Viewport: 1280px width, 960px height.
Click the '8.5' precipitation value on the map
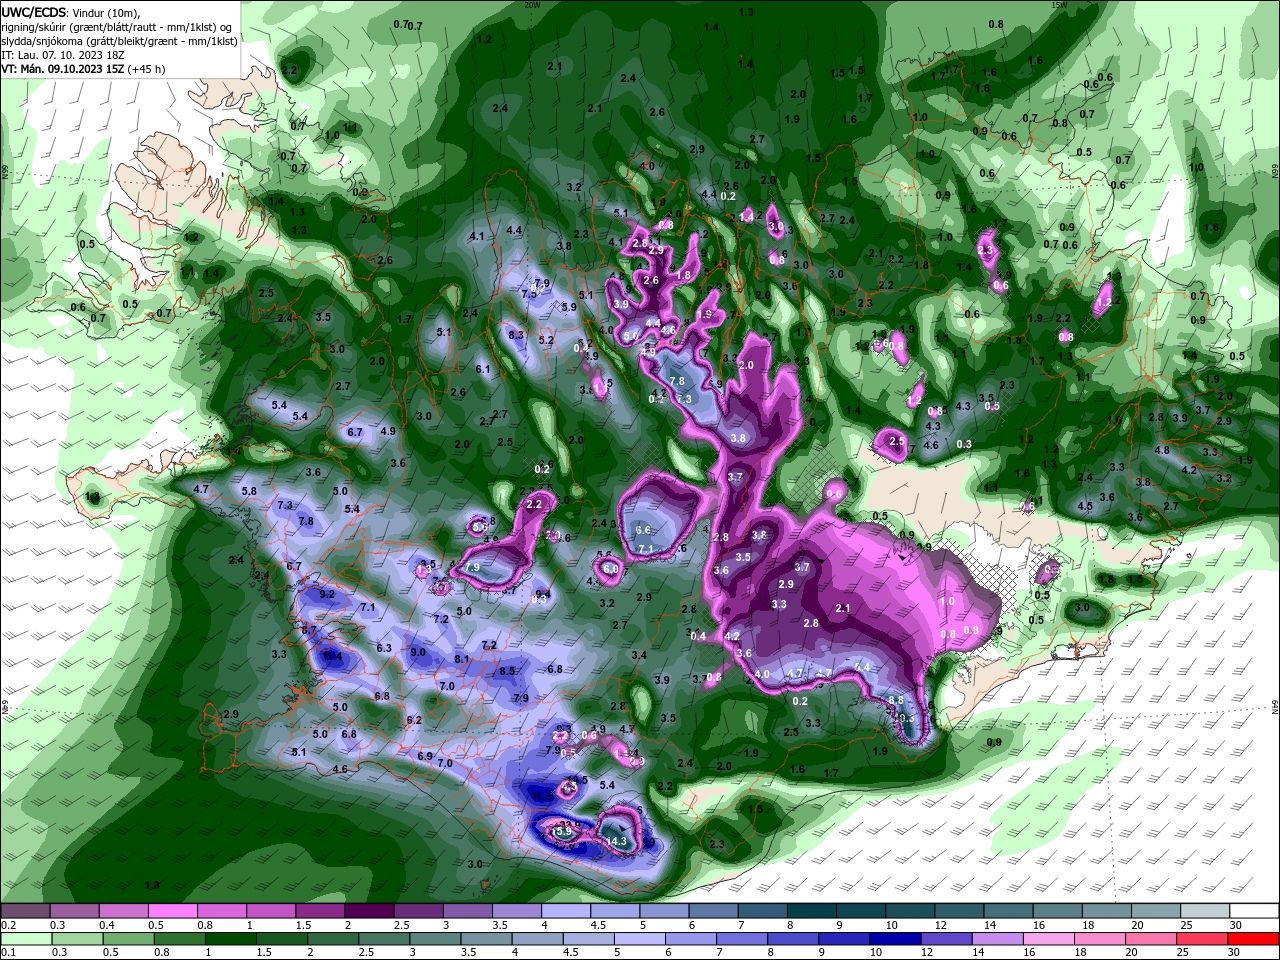[507, 671]
